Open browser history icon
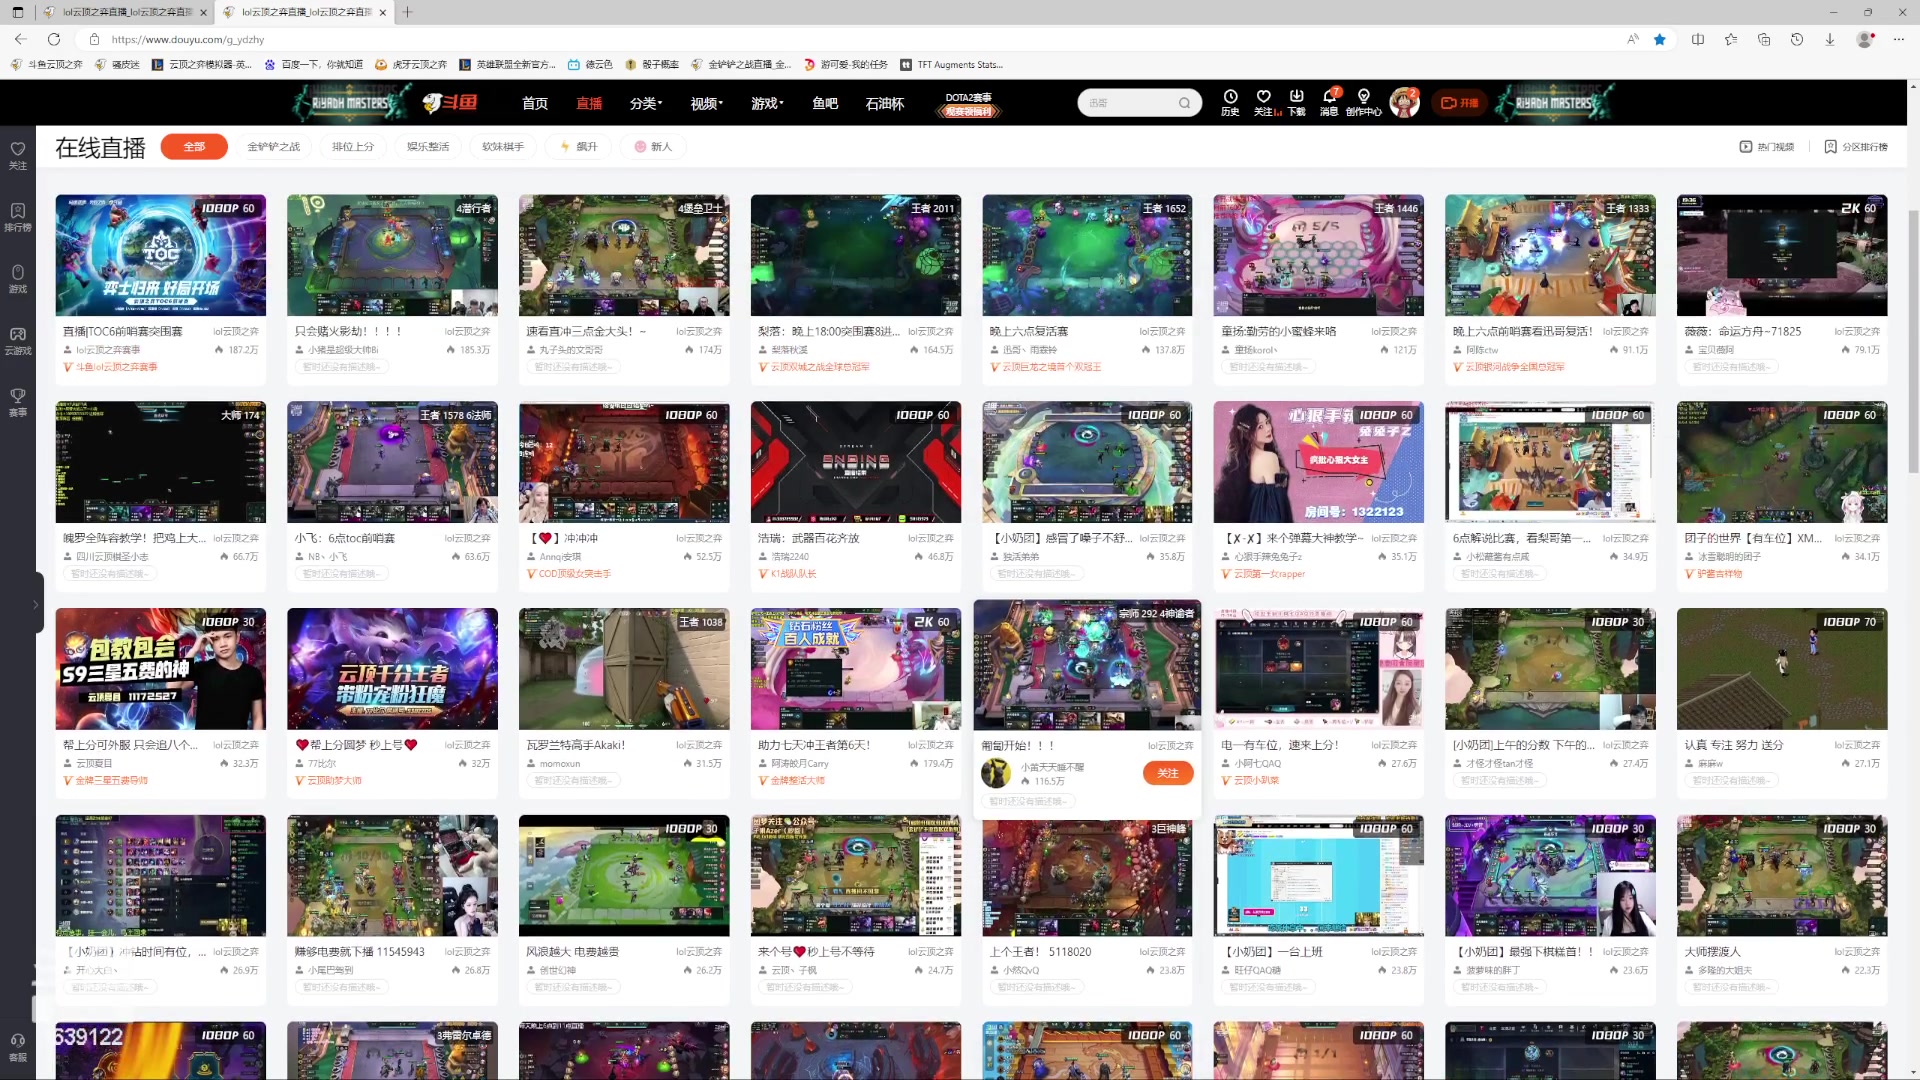 pos(1797,39)
